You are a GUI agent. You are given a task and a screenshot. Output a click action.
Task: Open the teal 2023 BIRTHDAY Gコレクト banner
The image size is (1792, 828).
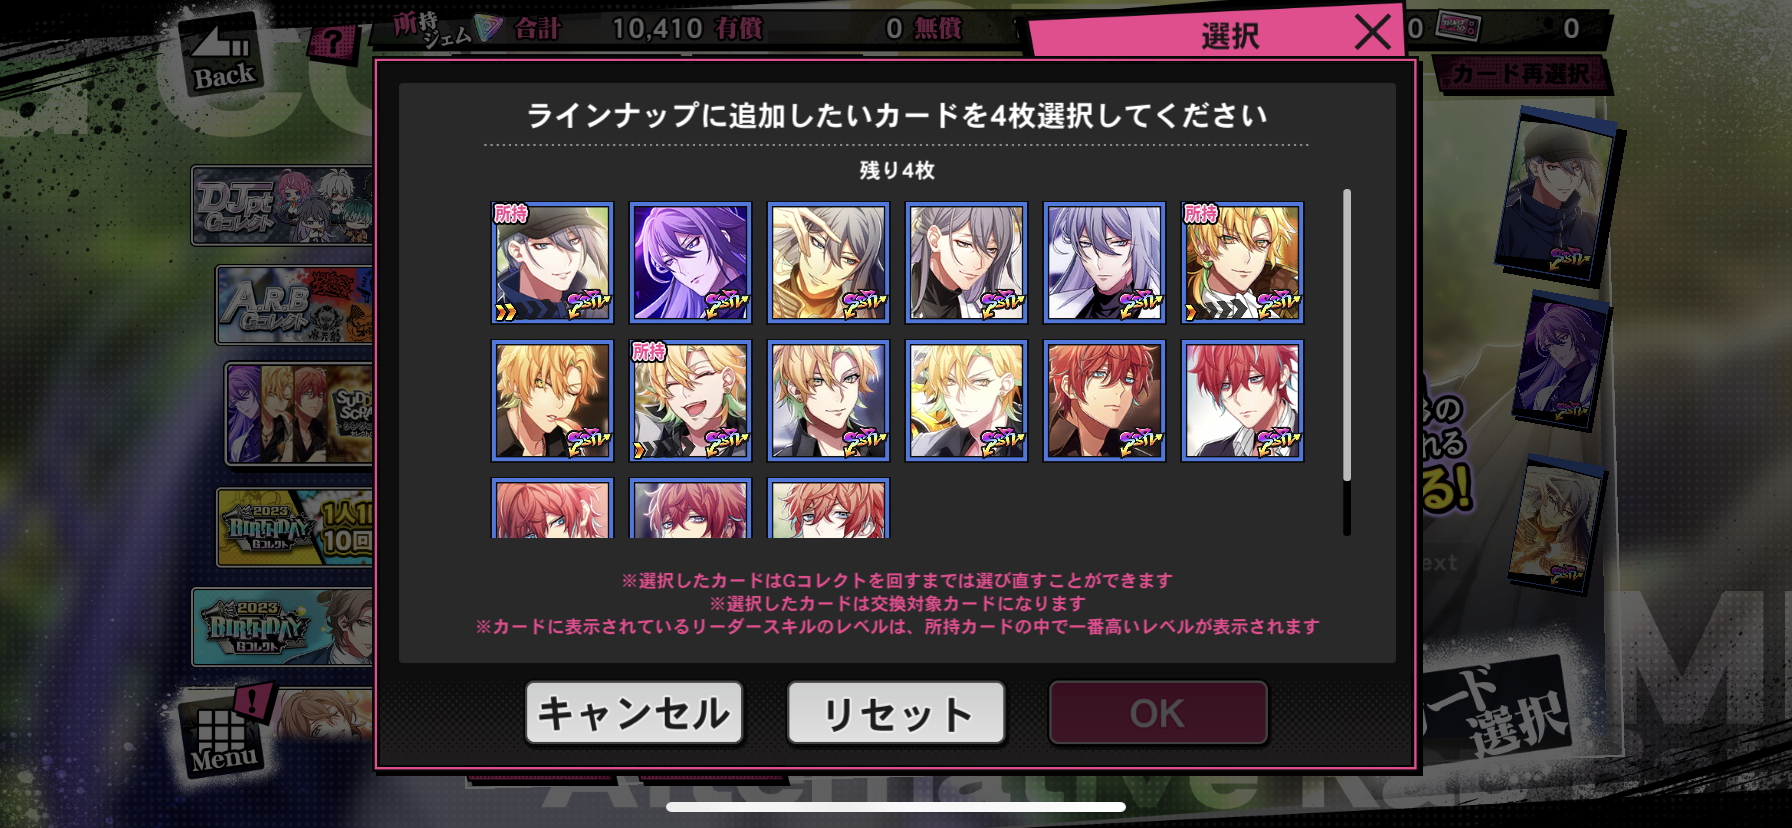tap(283, 627)
